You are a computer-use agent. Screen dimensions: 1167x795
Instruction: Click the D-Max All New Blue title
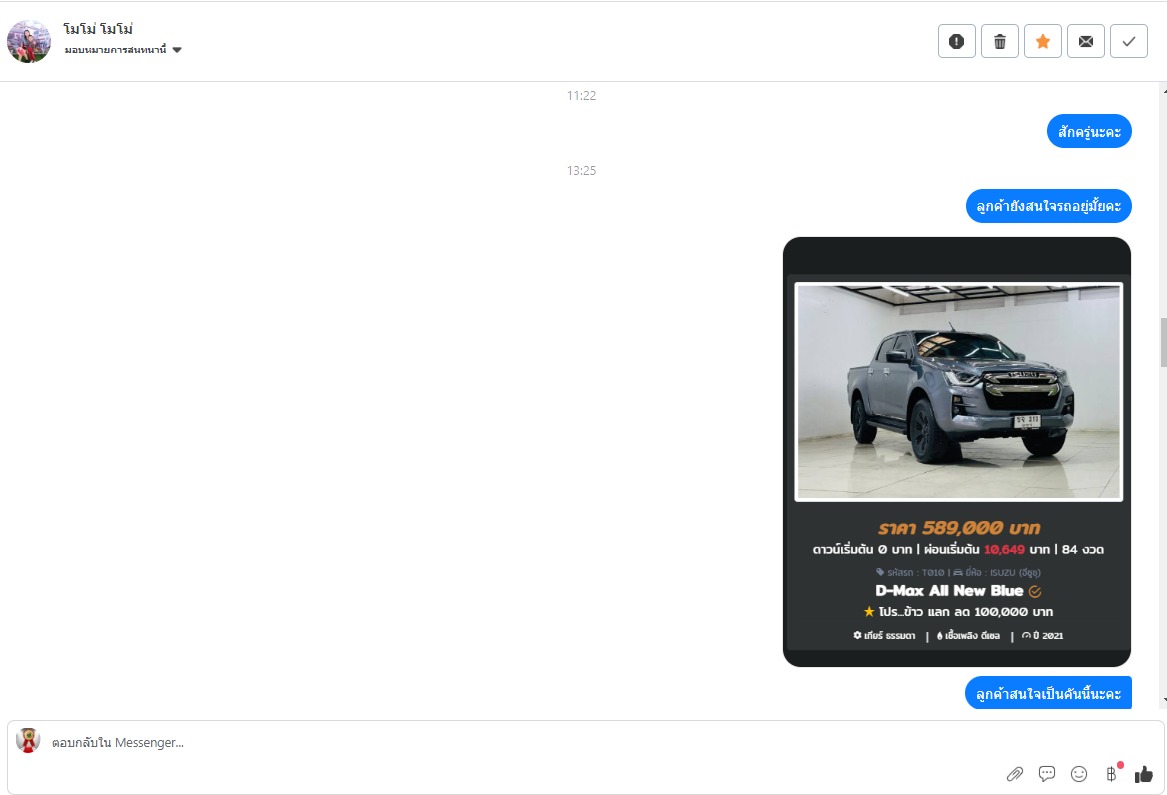tap(949, 591)
